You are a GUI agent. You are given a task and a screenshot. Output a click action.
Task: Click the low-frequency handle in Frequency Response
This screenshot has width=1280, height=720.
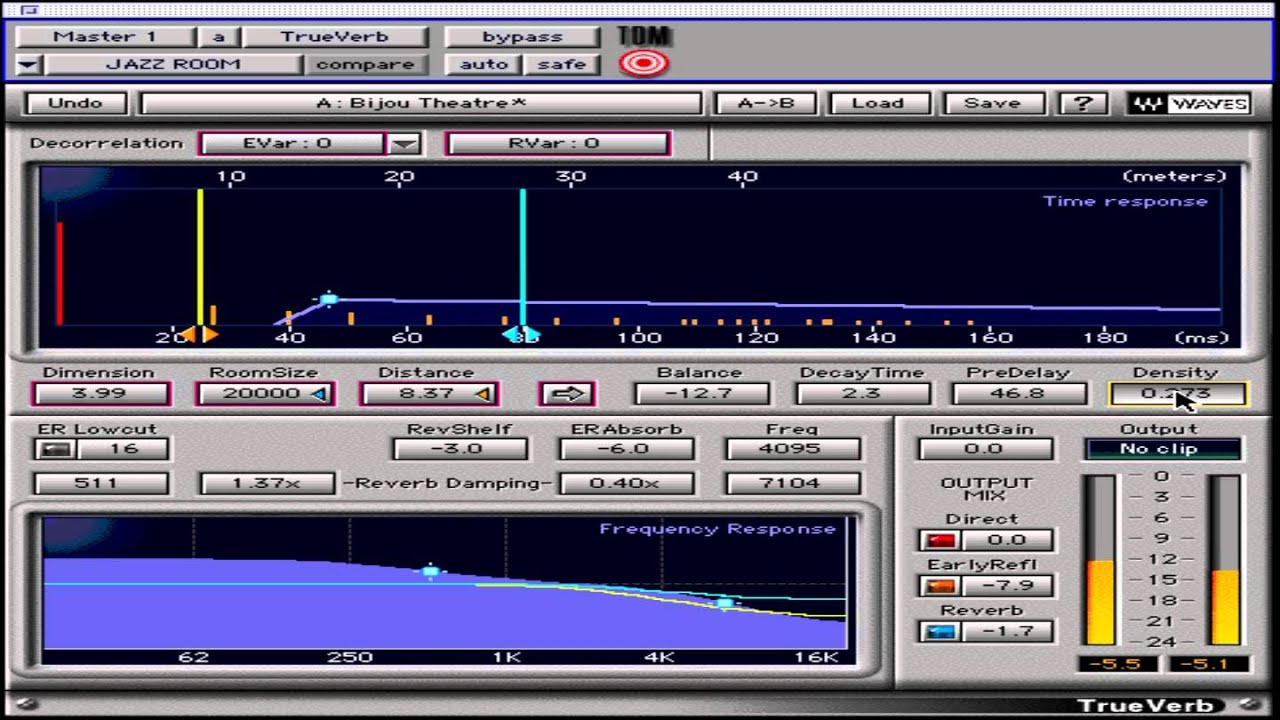(431, 572)
